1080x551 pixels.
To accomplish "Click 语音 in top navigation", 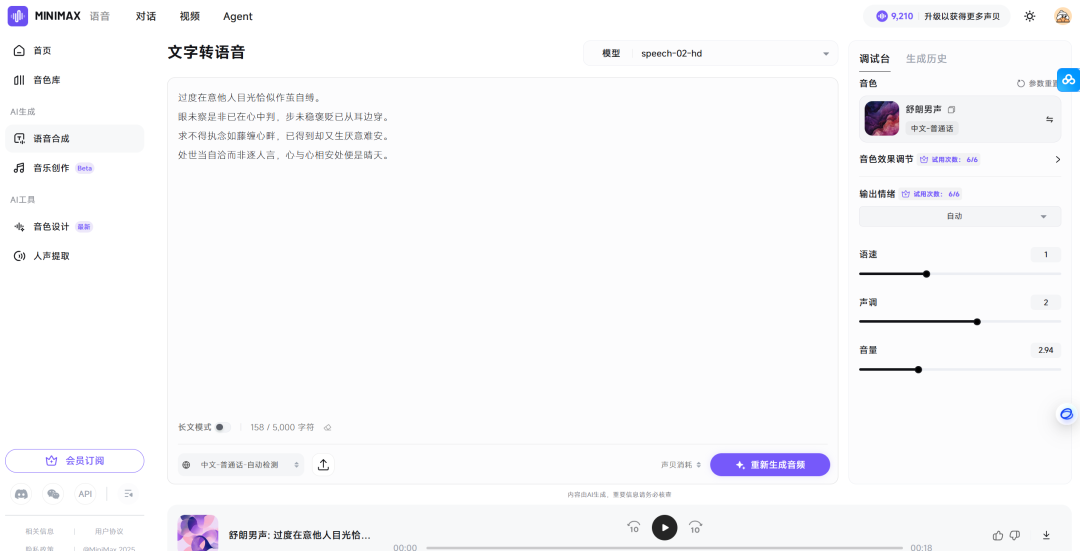I will point(100,16).
